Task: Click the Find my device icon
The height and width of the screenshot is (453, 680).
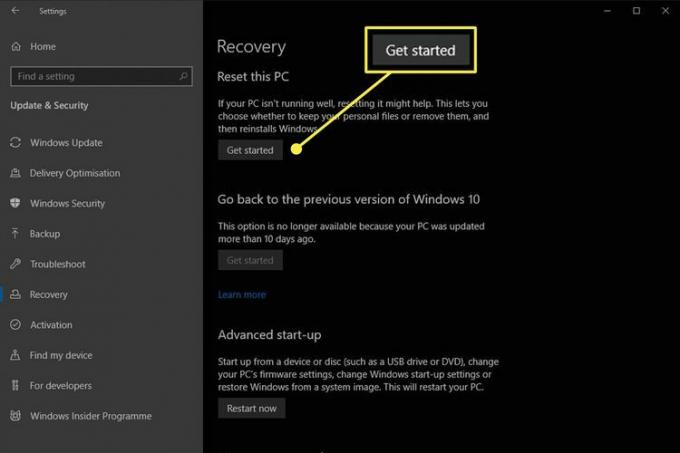Action: tap(15, 355)
